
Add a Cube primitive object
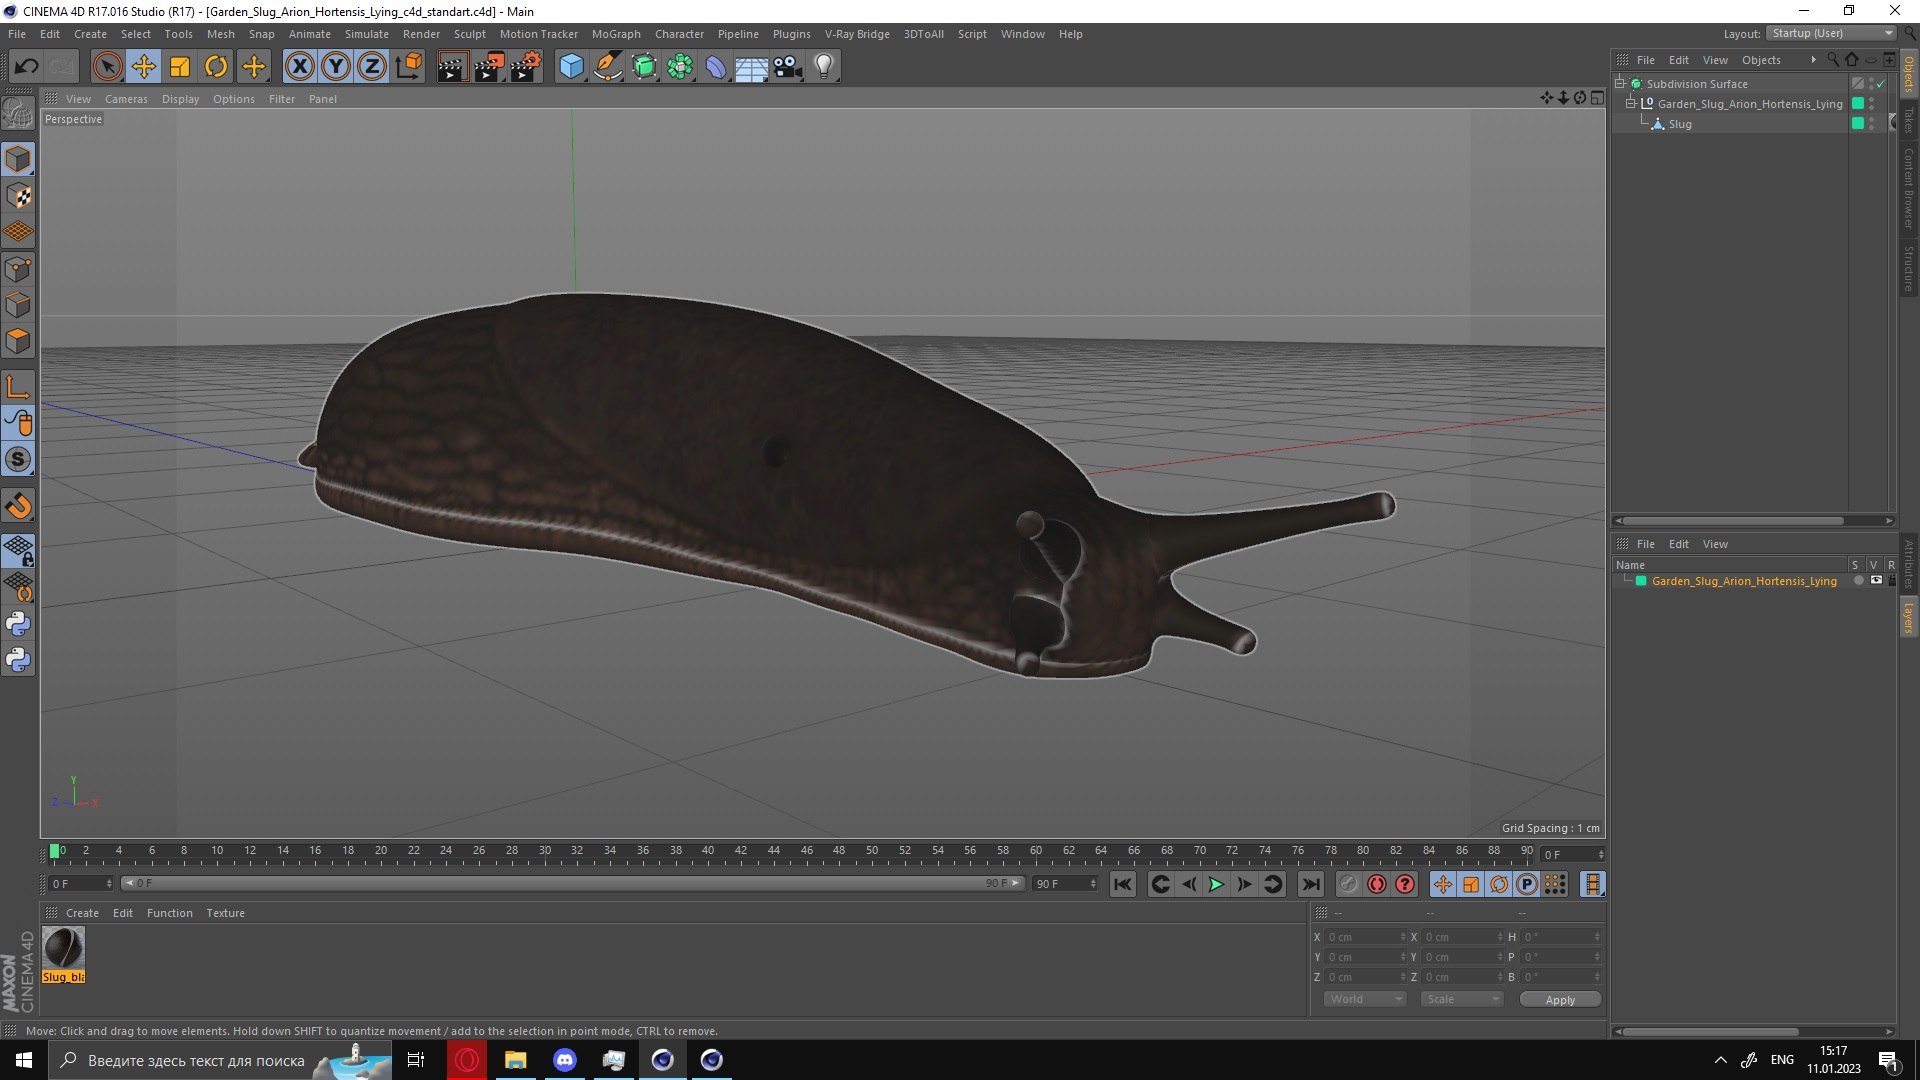point(571,67)
